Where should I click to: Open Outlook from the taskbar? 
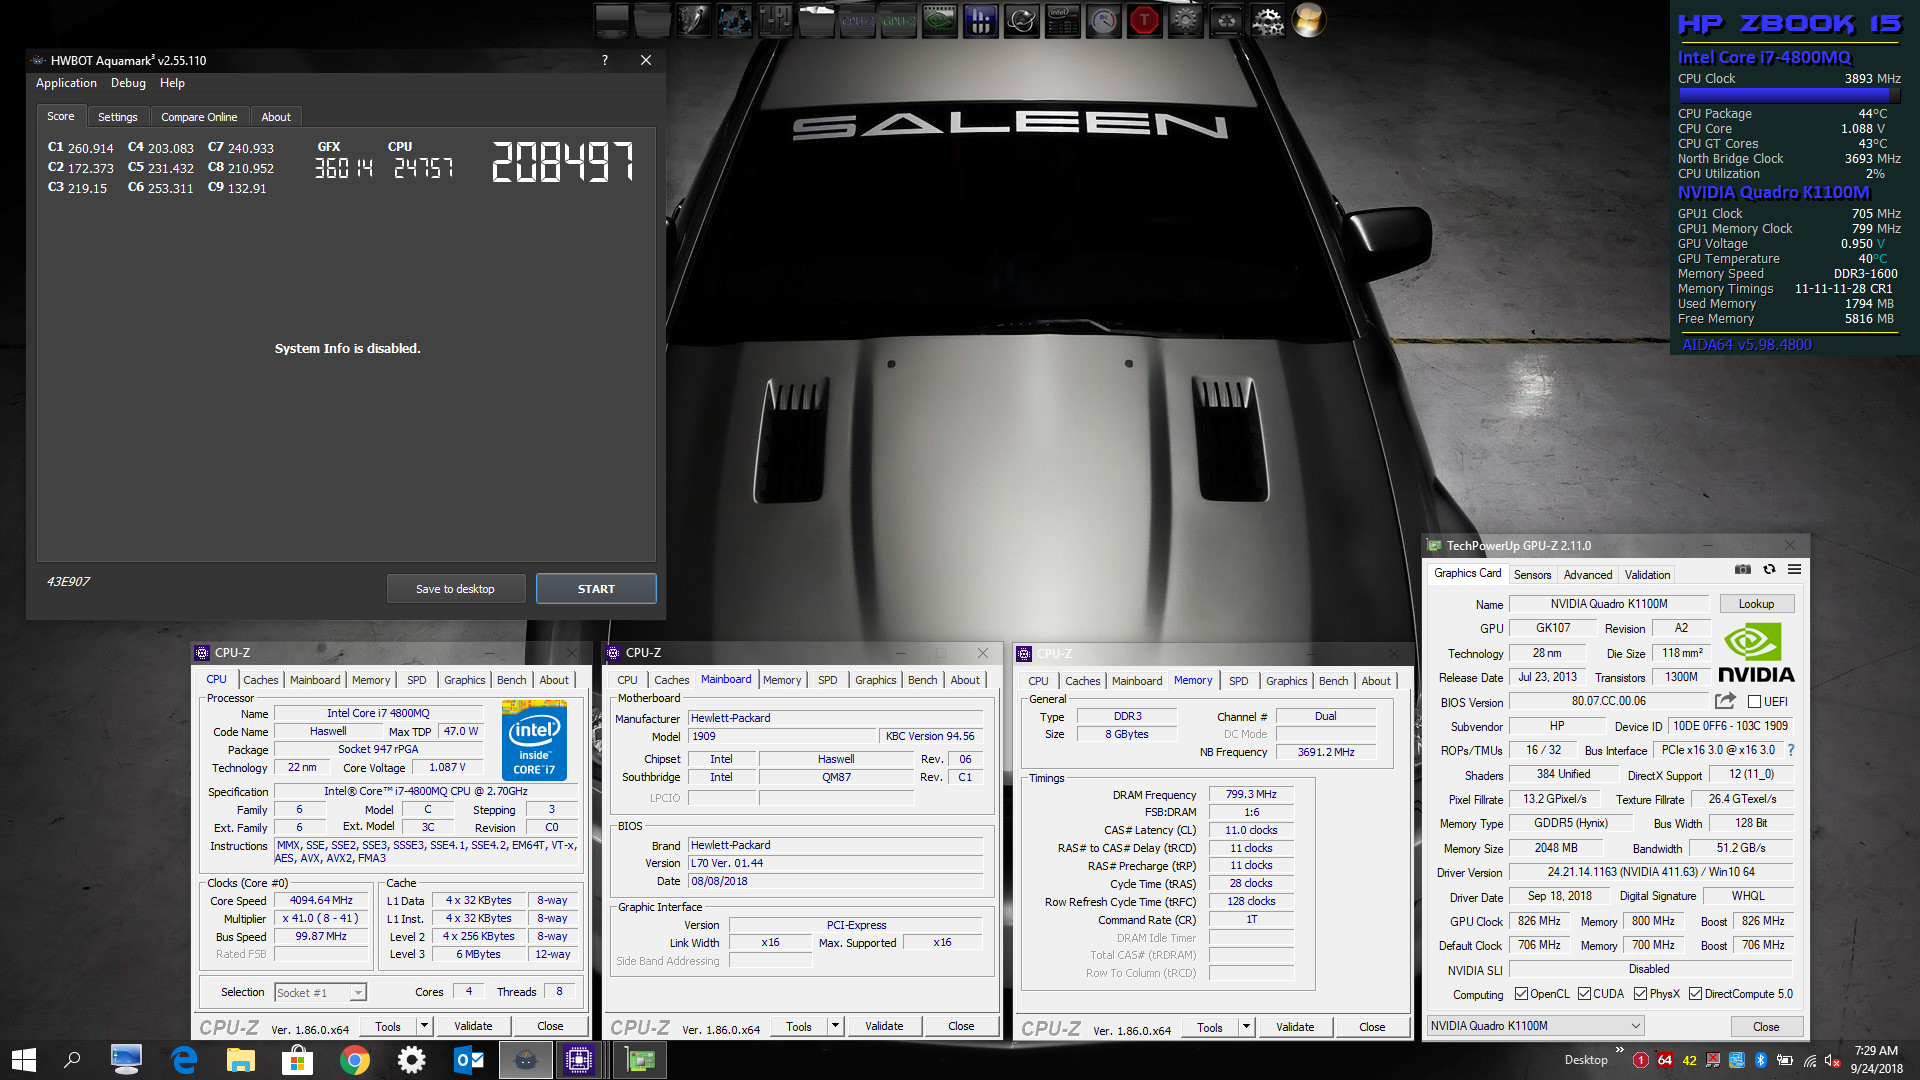[468, 1060]
